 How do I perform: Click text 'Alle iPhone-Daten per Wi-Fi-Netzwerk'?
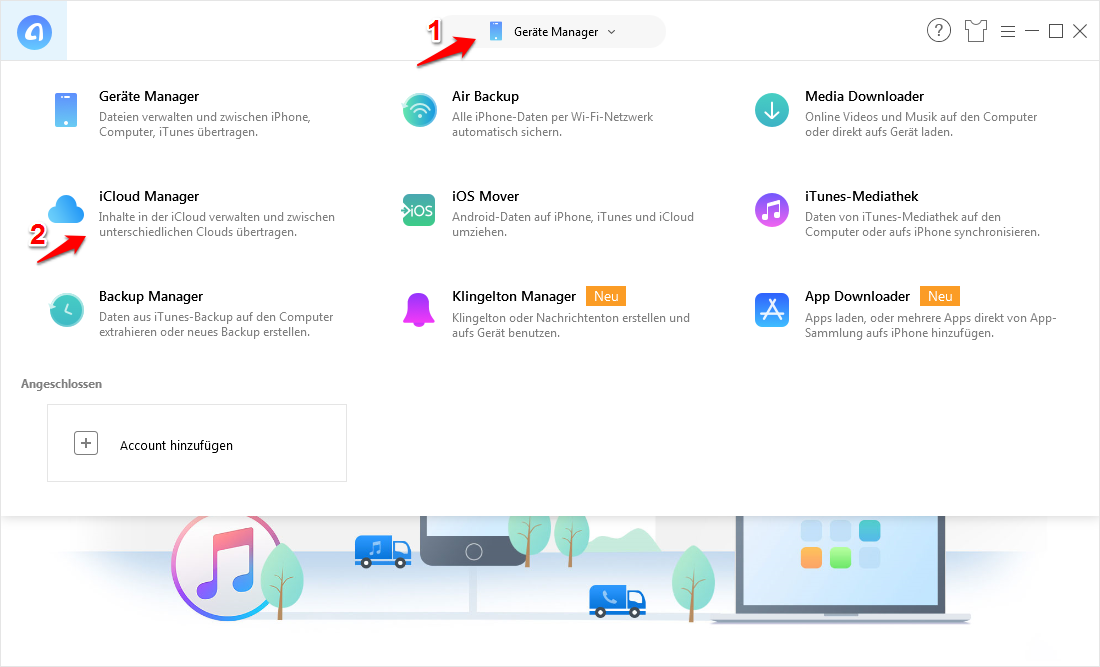point(553,117)
